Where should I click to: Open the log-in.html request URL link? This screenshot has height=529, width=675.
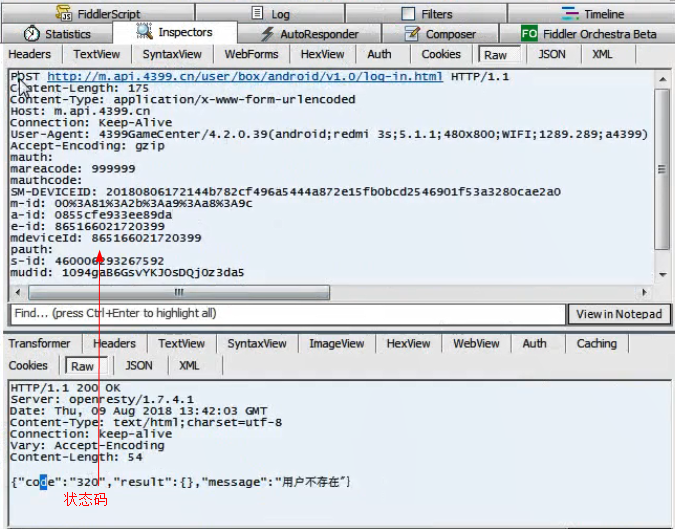pyautogui.click(x=245, y=77)
